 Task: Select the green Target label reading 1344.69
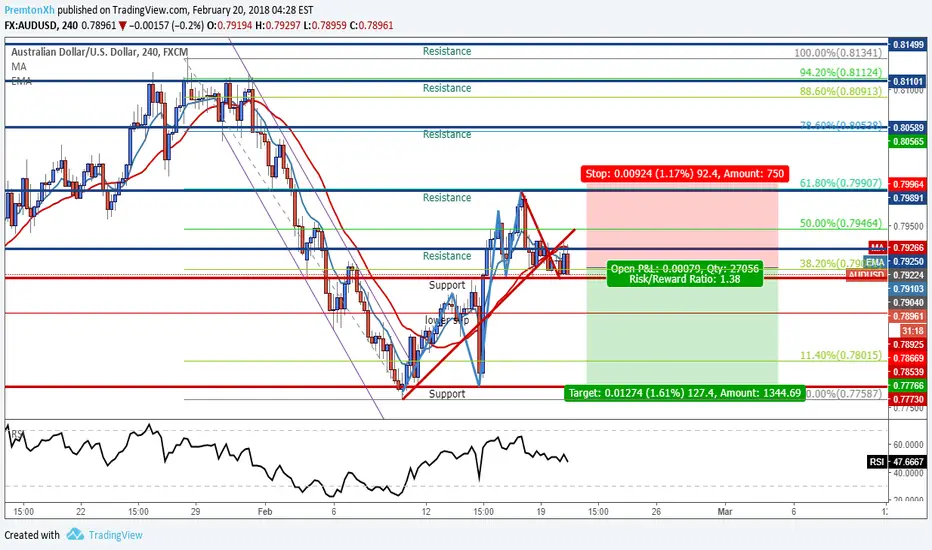pos(685,393)
